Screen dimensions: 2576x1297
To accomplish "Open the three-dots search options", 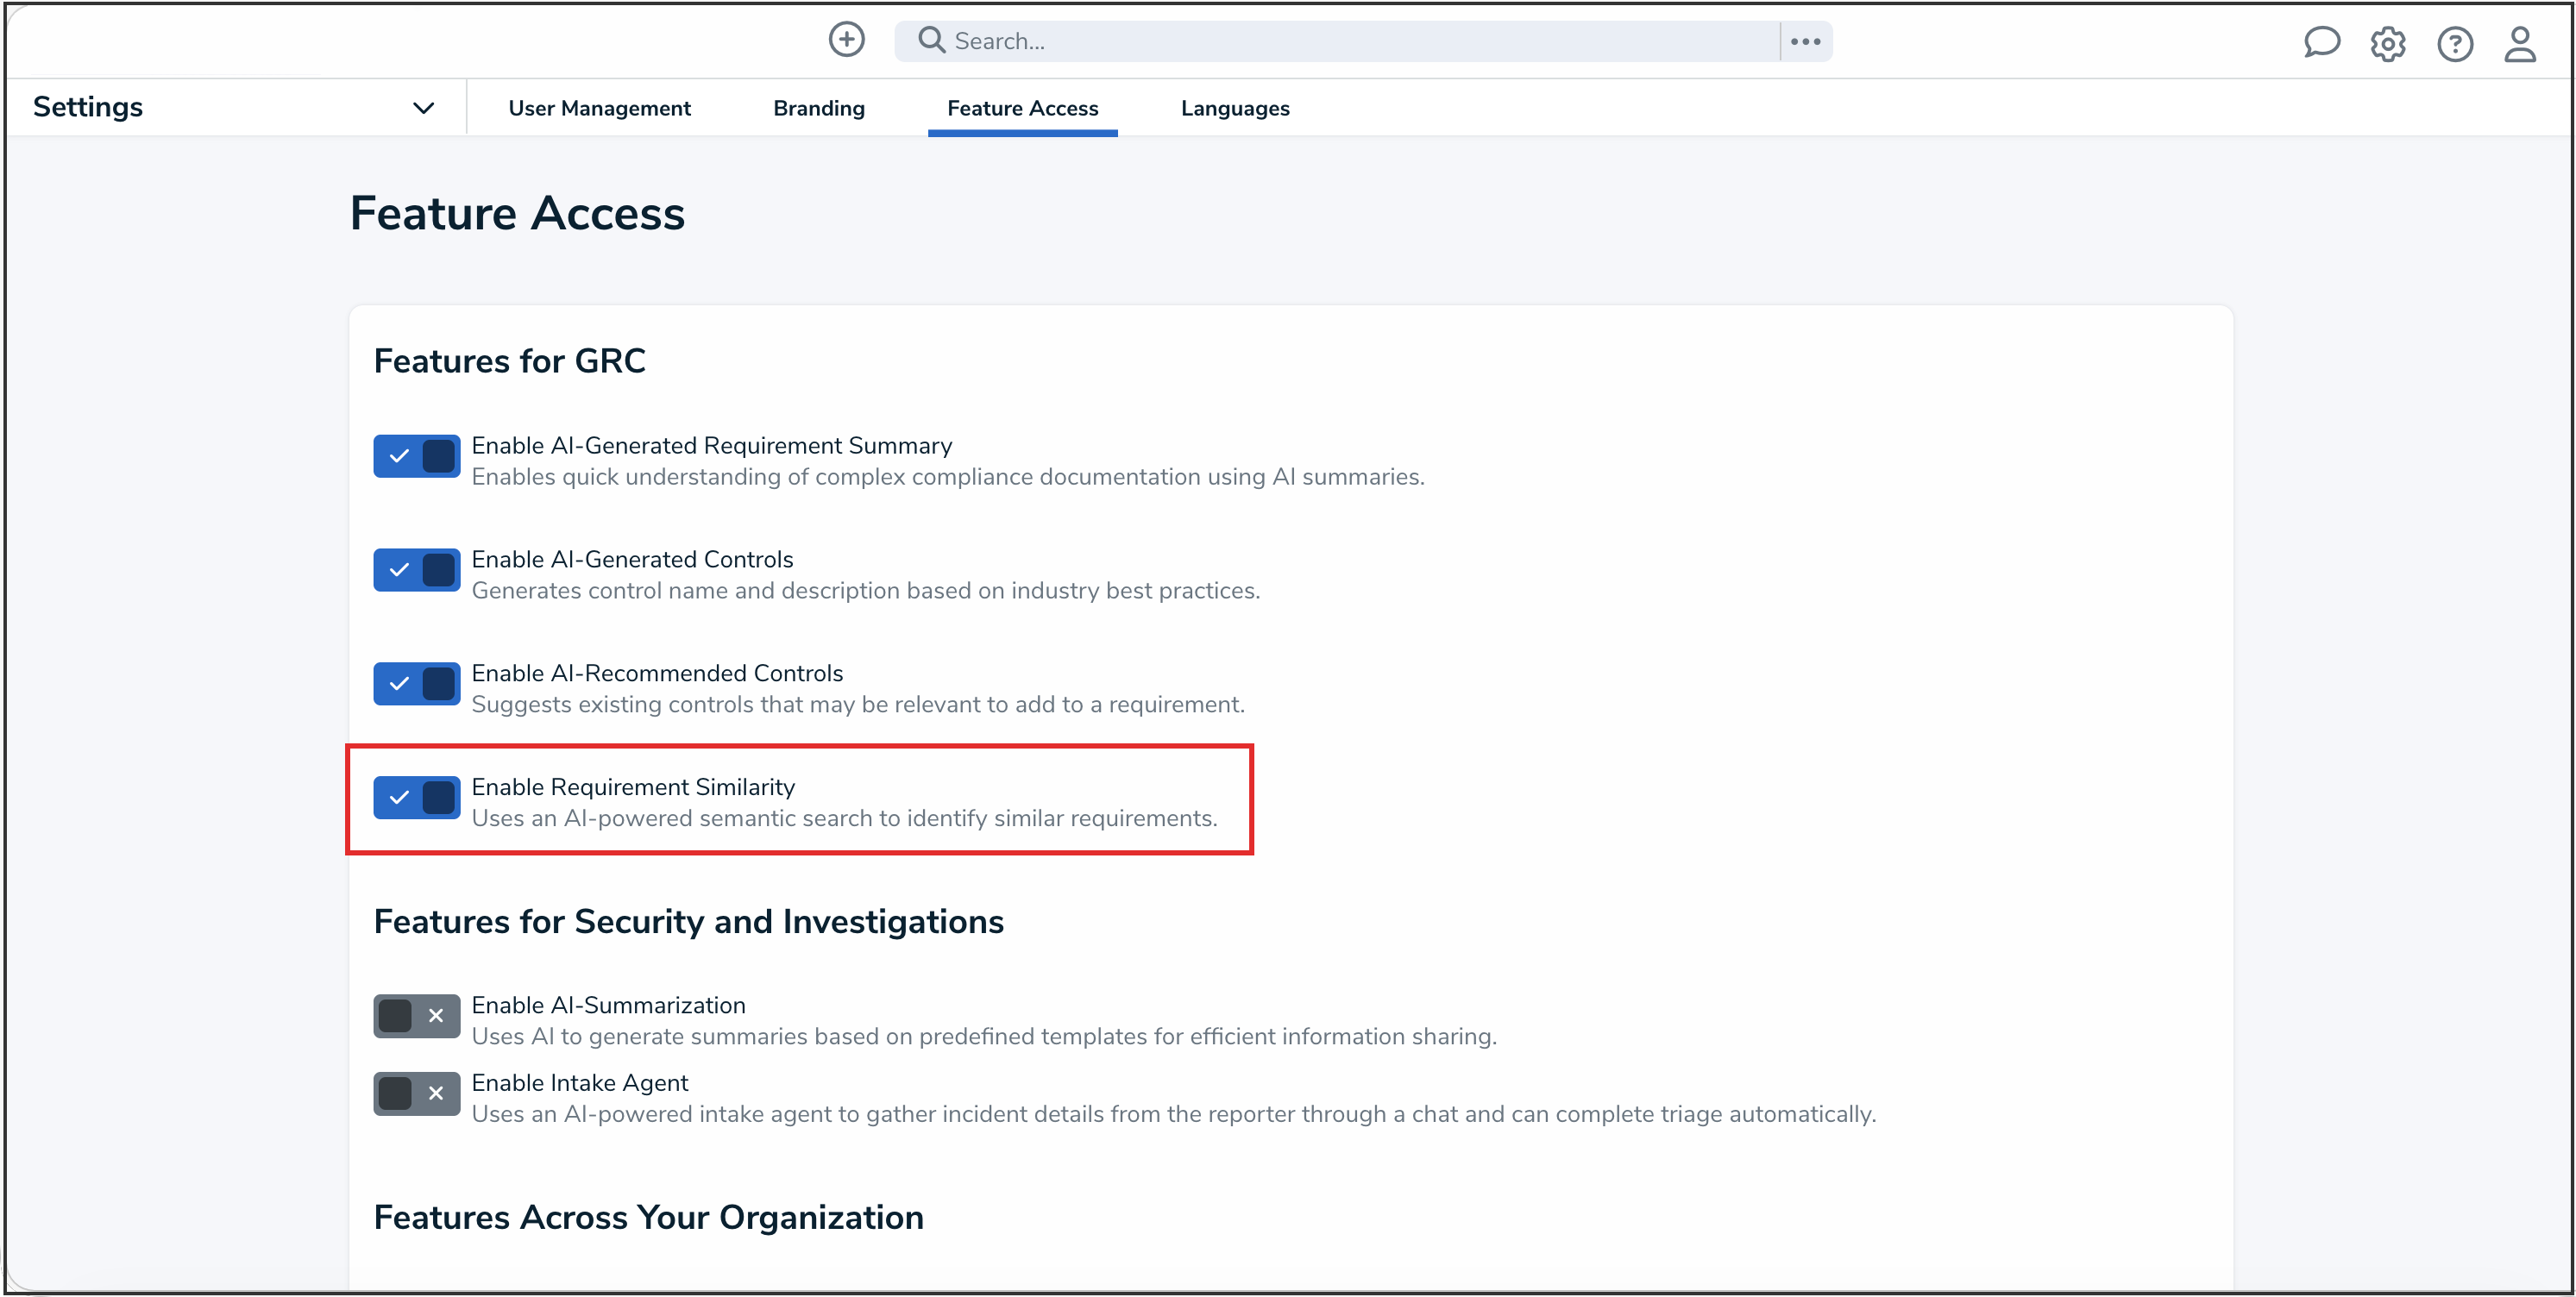I will 1805,41.
